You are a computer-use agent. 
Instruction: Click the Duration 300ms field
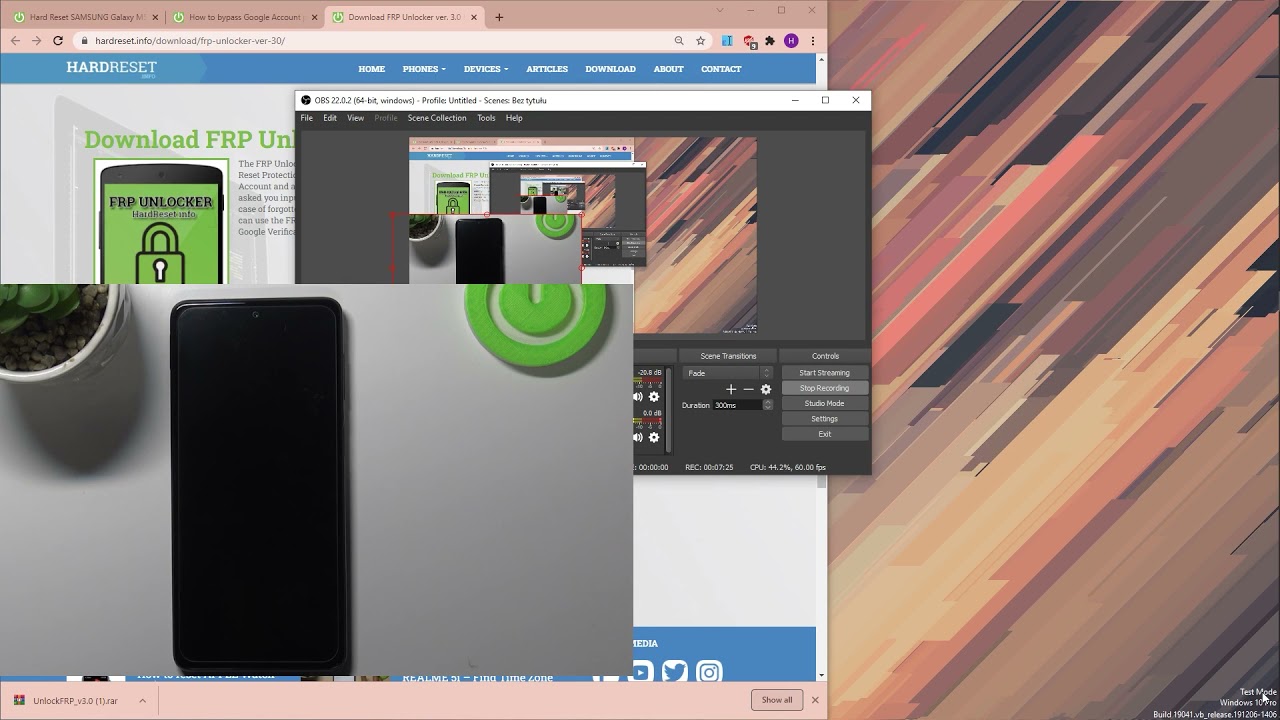pos(737,405)
